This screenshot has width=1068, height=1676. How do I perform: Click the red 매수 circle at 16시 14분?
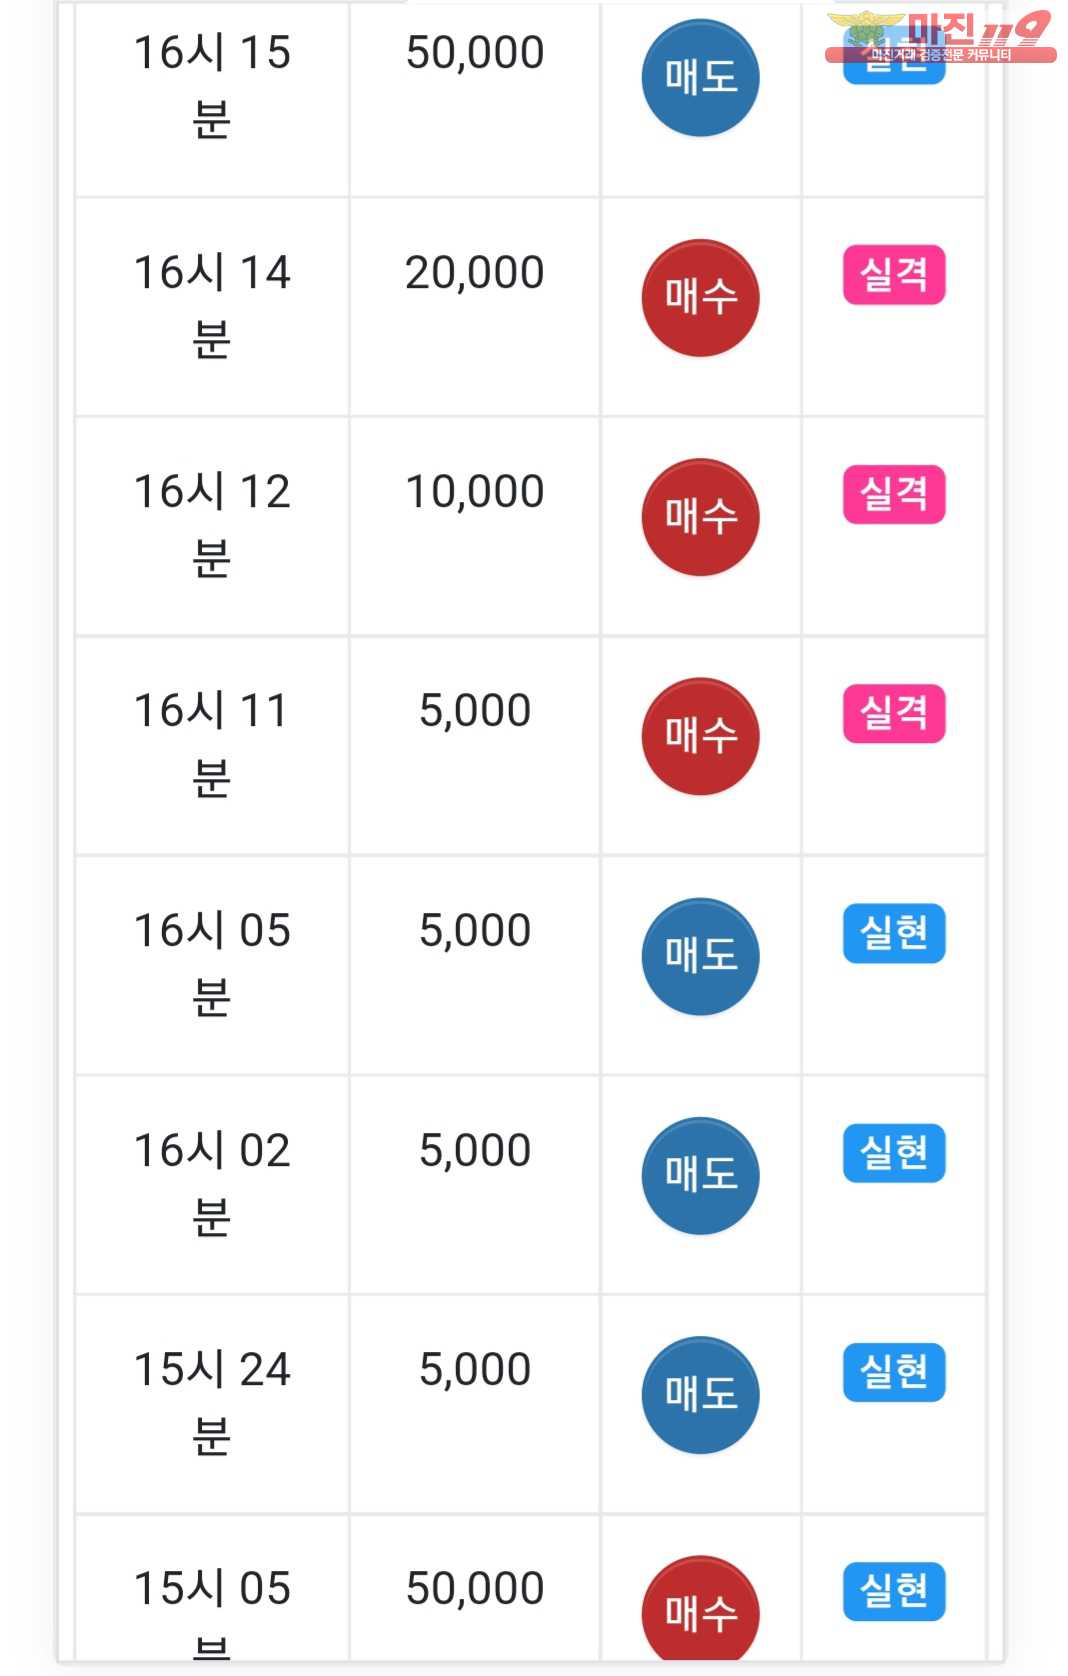click(700, 298)
